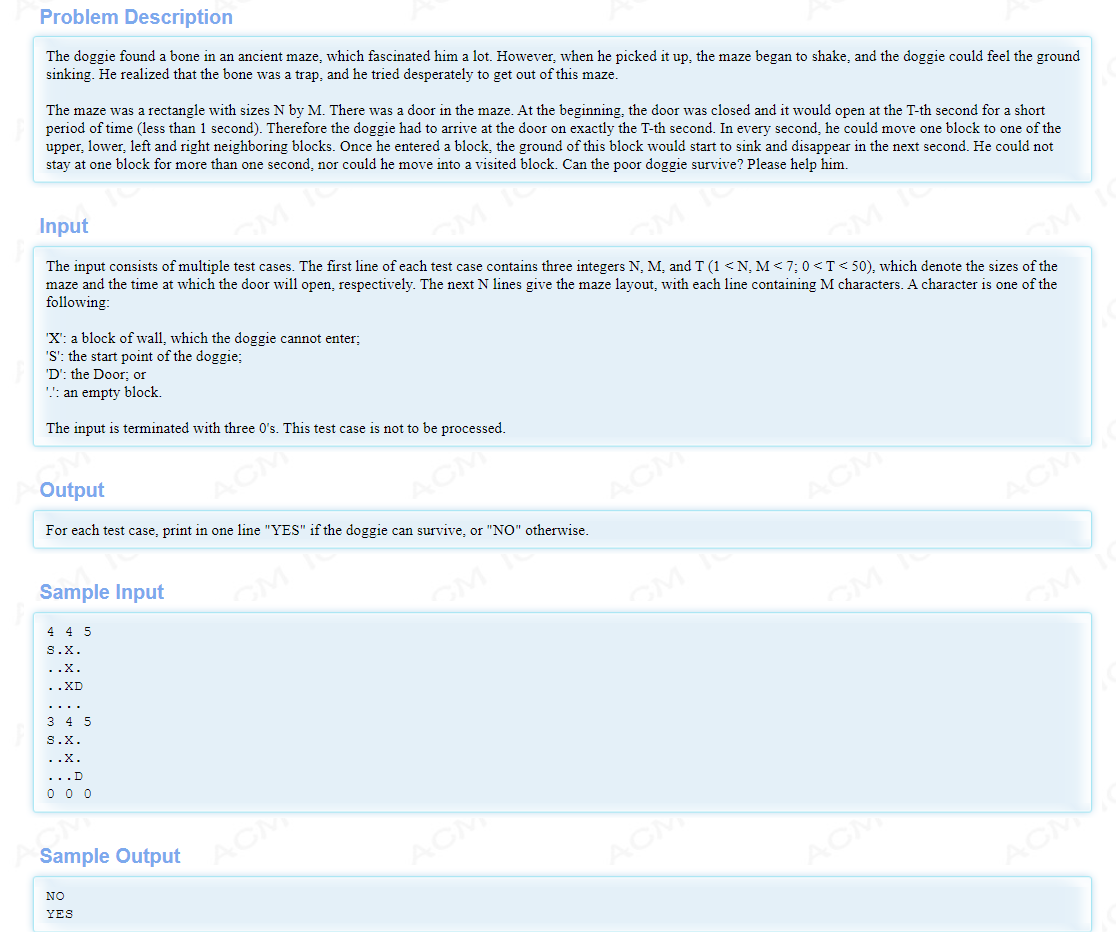
Task: Click the "Problem Description" heading
Action: pos(136,17)
